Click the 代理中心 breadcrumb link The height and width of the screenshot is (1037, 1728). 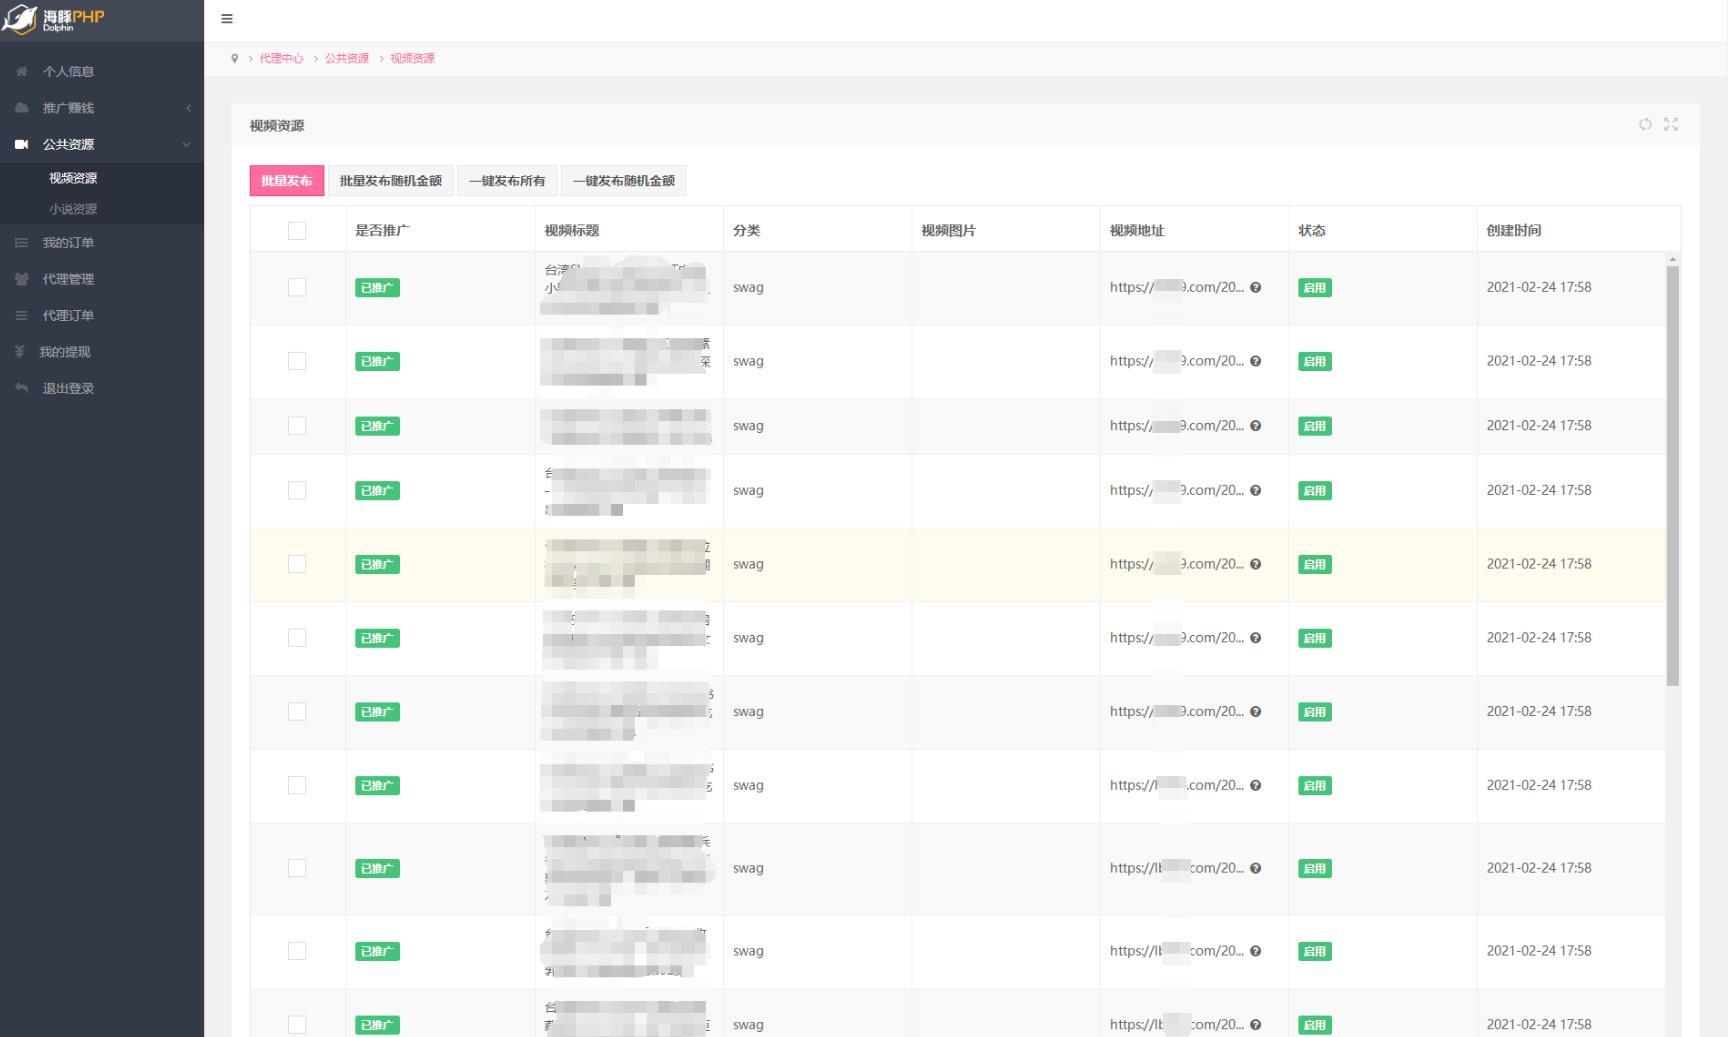(x=281, y=59)
